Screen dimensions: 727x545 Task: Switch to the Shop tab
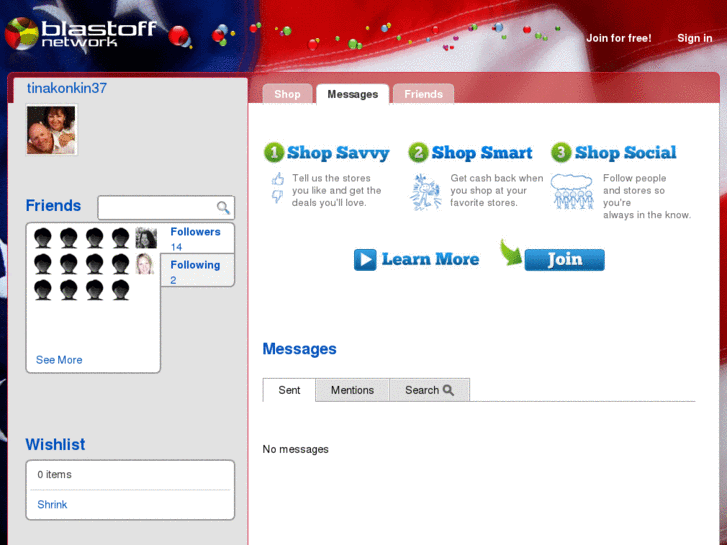287,94
